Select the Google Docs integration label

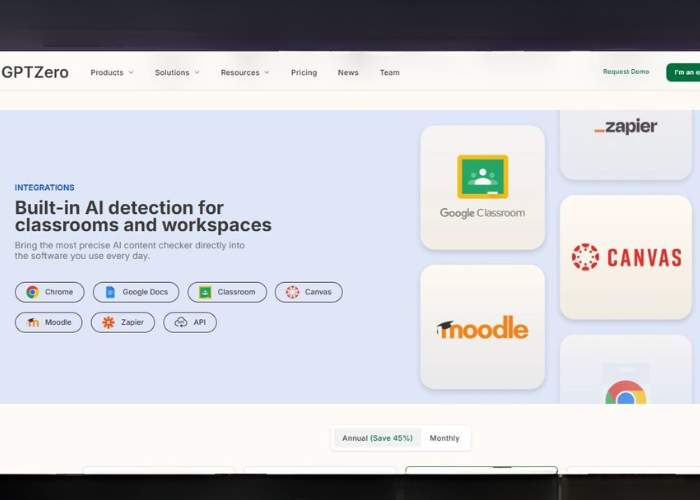[x=145, y=292]
